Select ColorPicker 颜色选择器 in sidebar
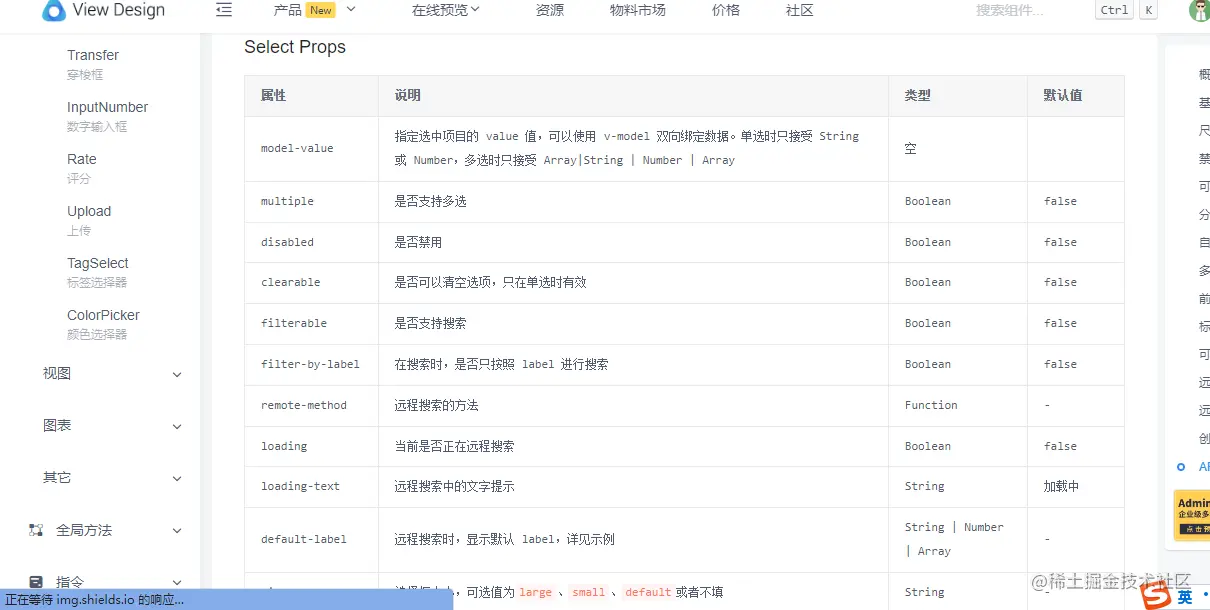The height and width of the screenshot is (610, 1210). pos(103,324)
